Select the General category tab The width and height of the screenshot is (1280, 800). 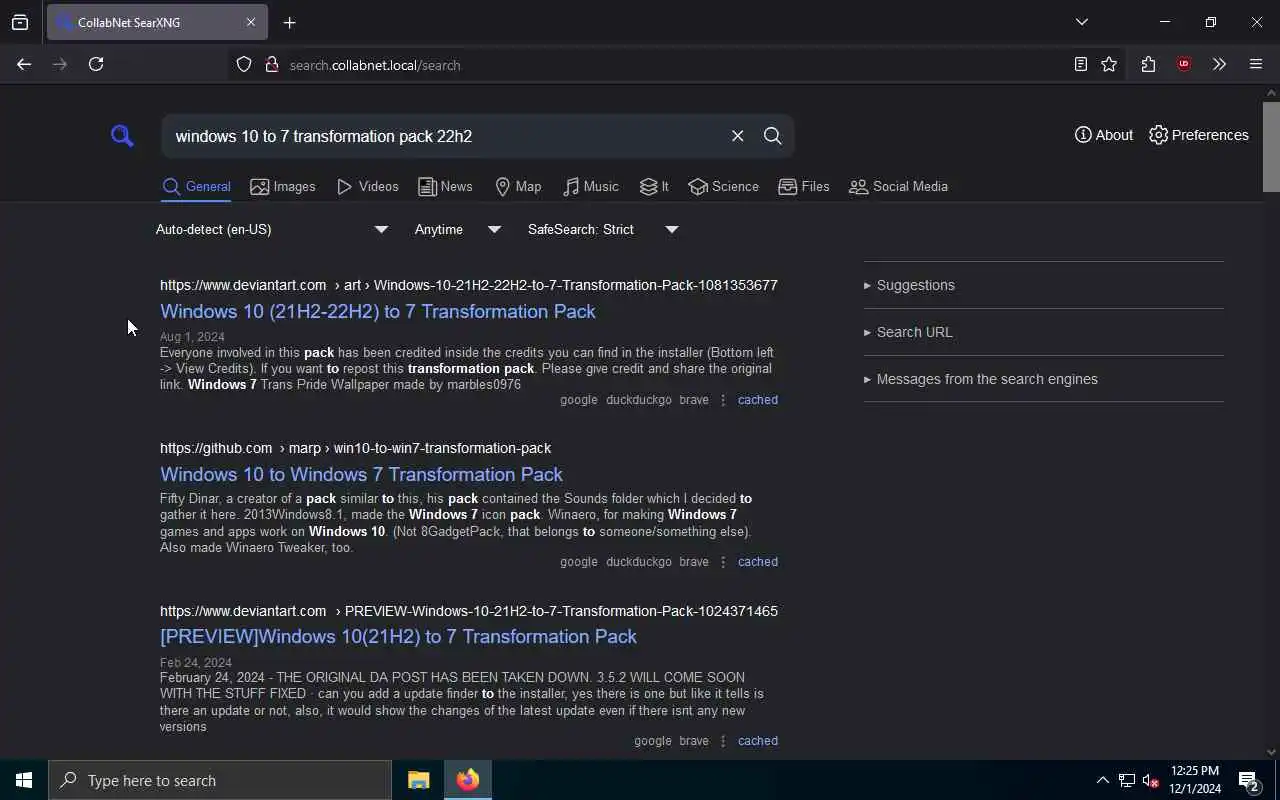[197, 187]
